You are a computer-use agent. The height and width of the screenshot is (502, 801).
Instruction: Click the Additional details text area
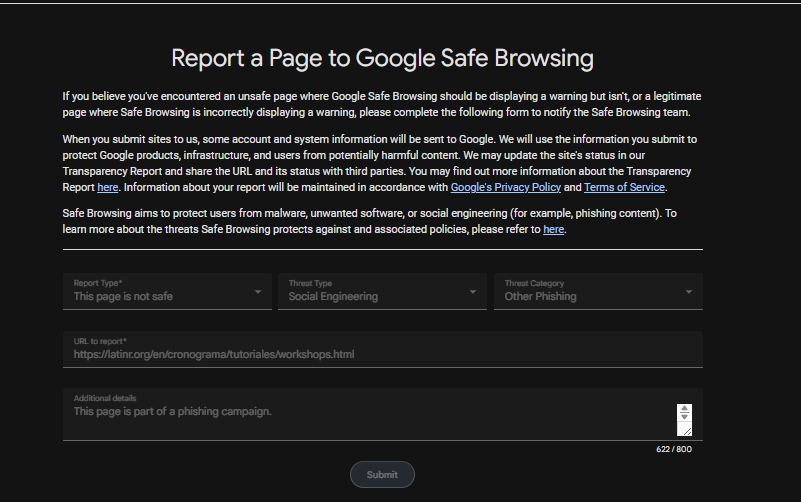click(x=383, y=414)
